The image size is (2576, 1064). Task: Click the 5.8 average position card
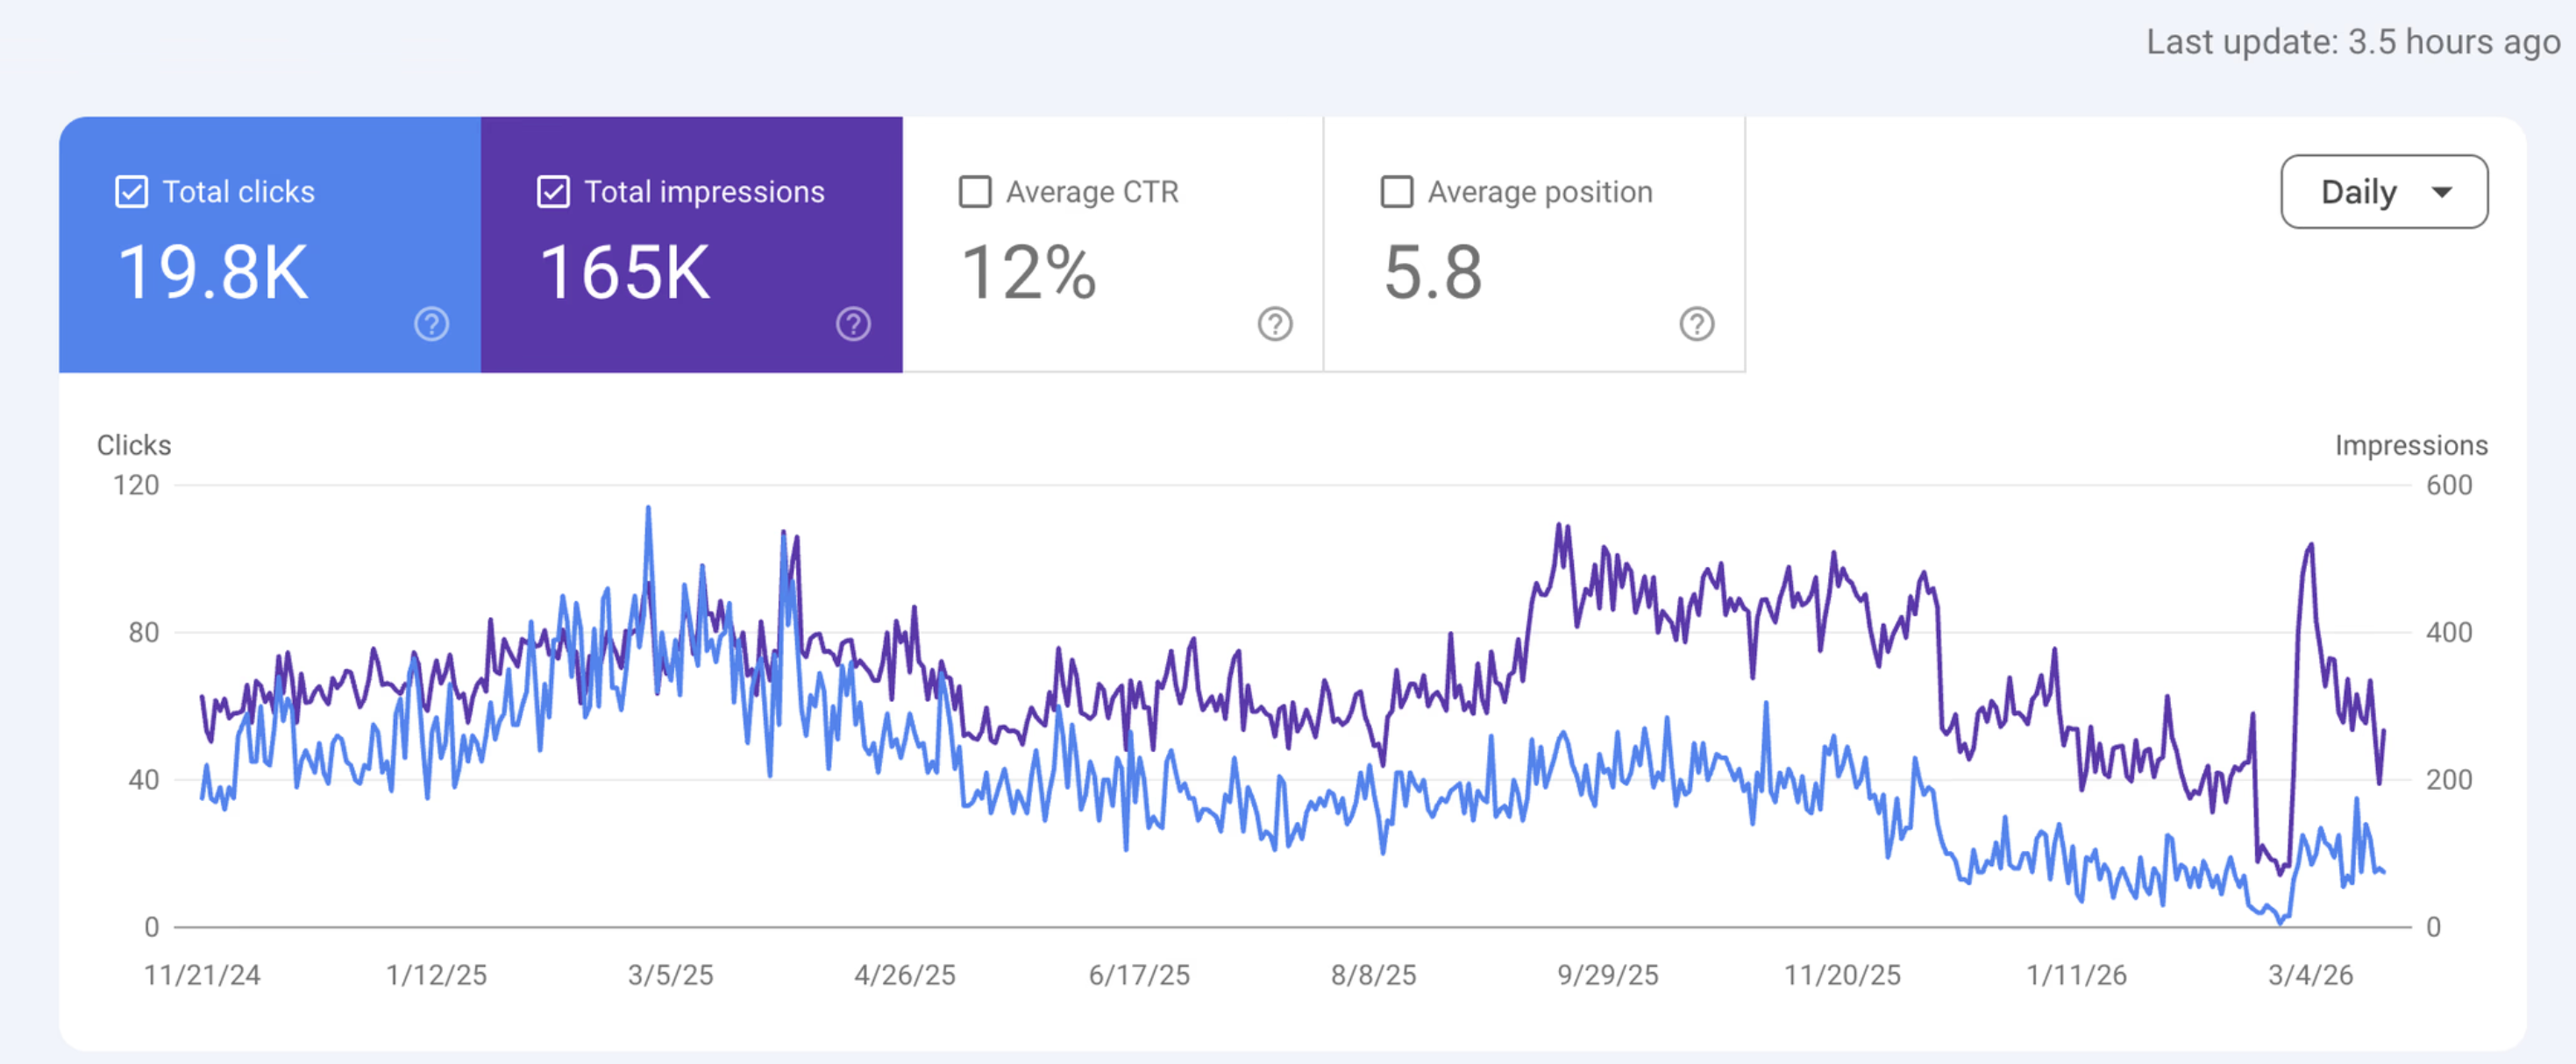click(1535, 244)
